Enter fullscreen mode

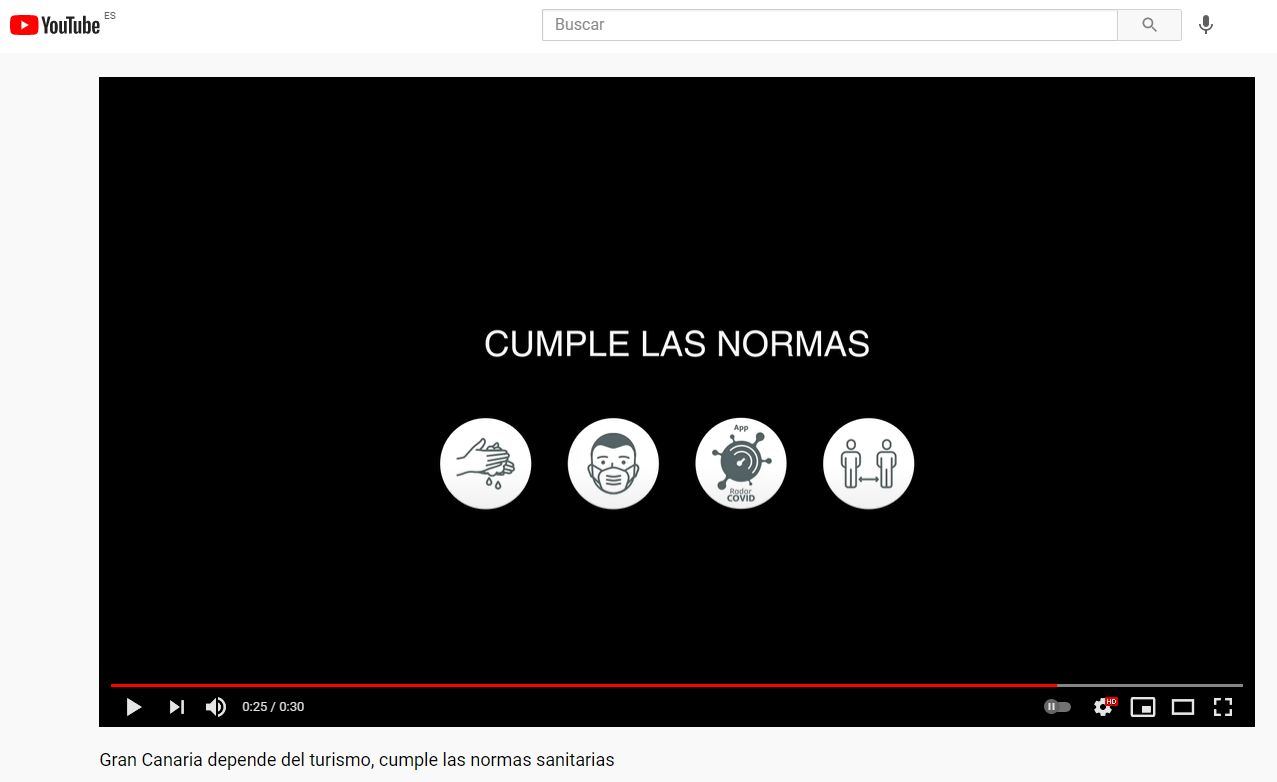click(x=1222, y=707)
